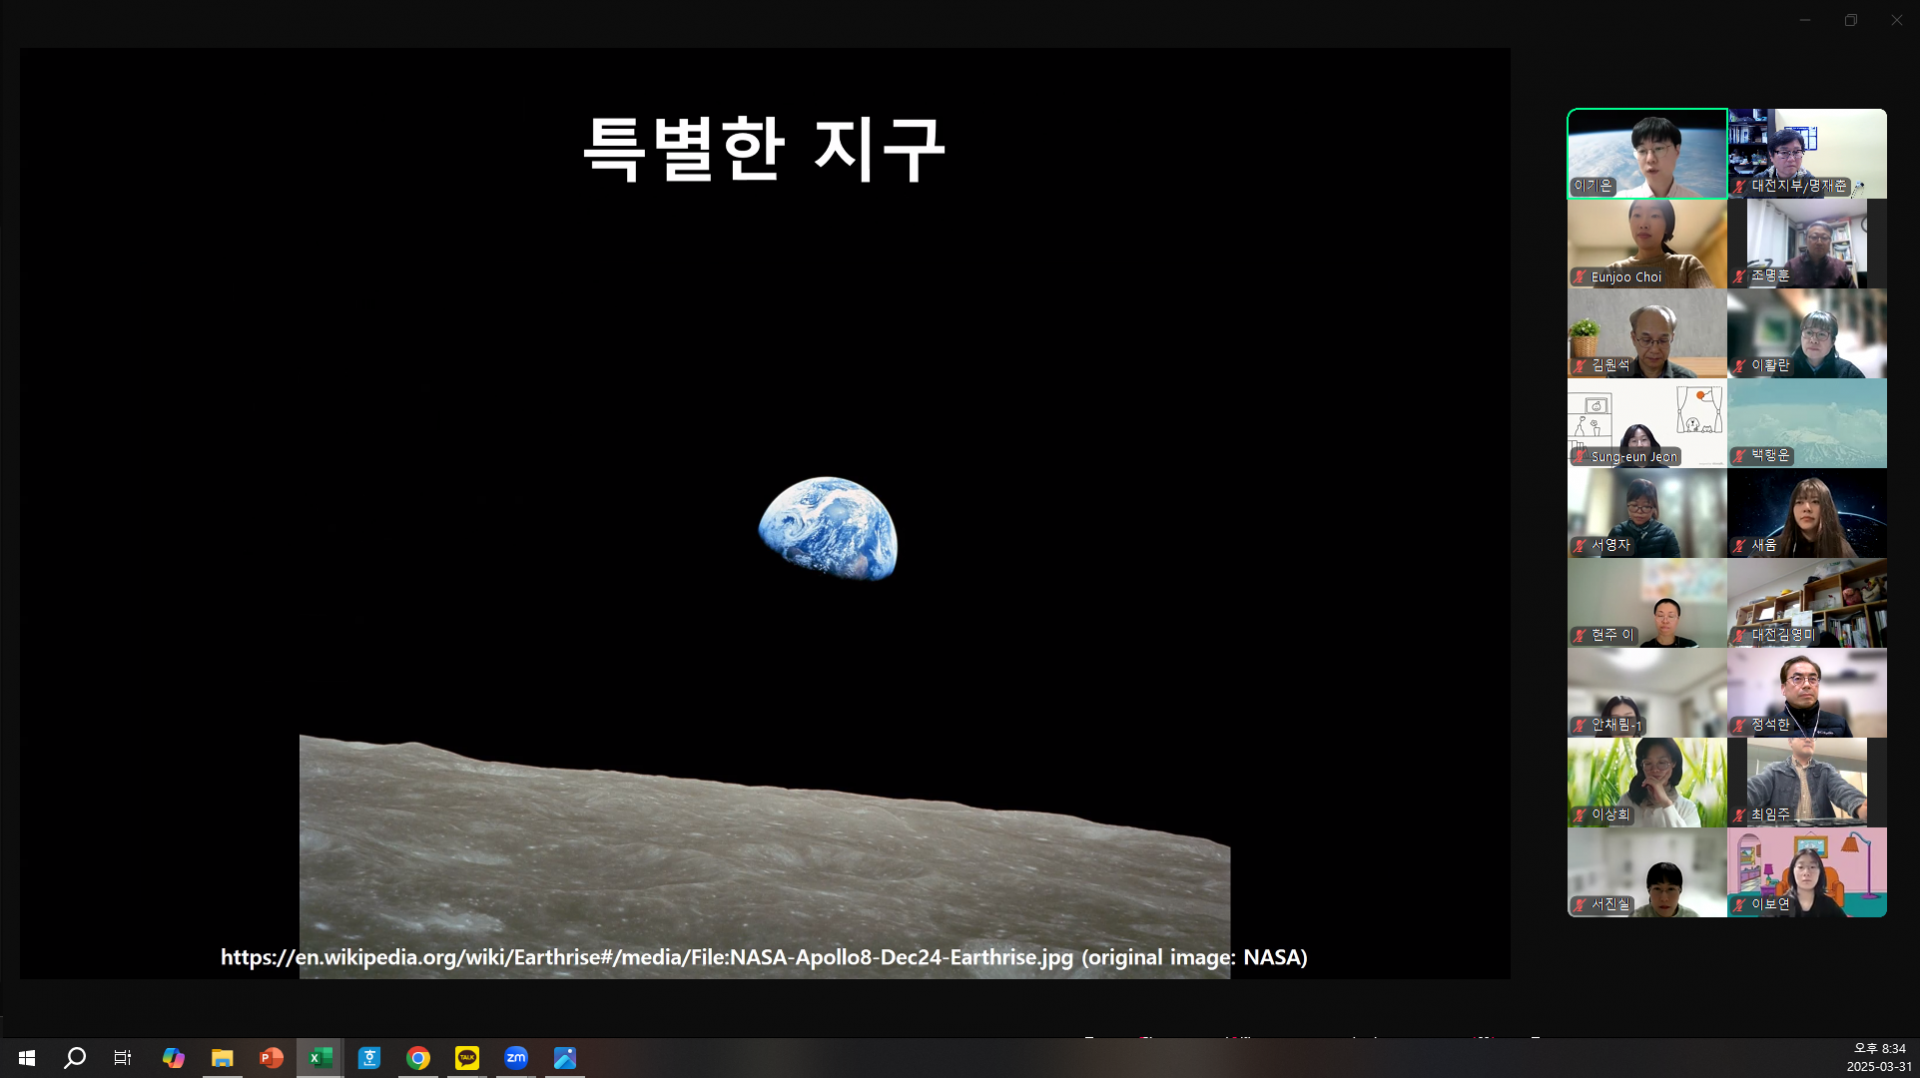Open the Windows Start menu
Image resolution: width=1920 pixels, height=1078 pixels.
(x=27, y=1058)
